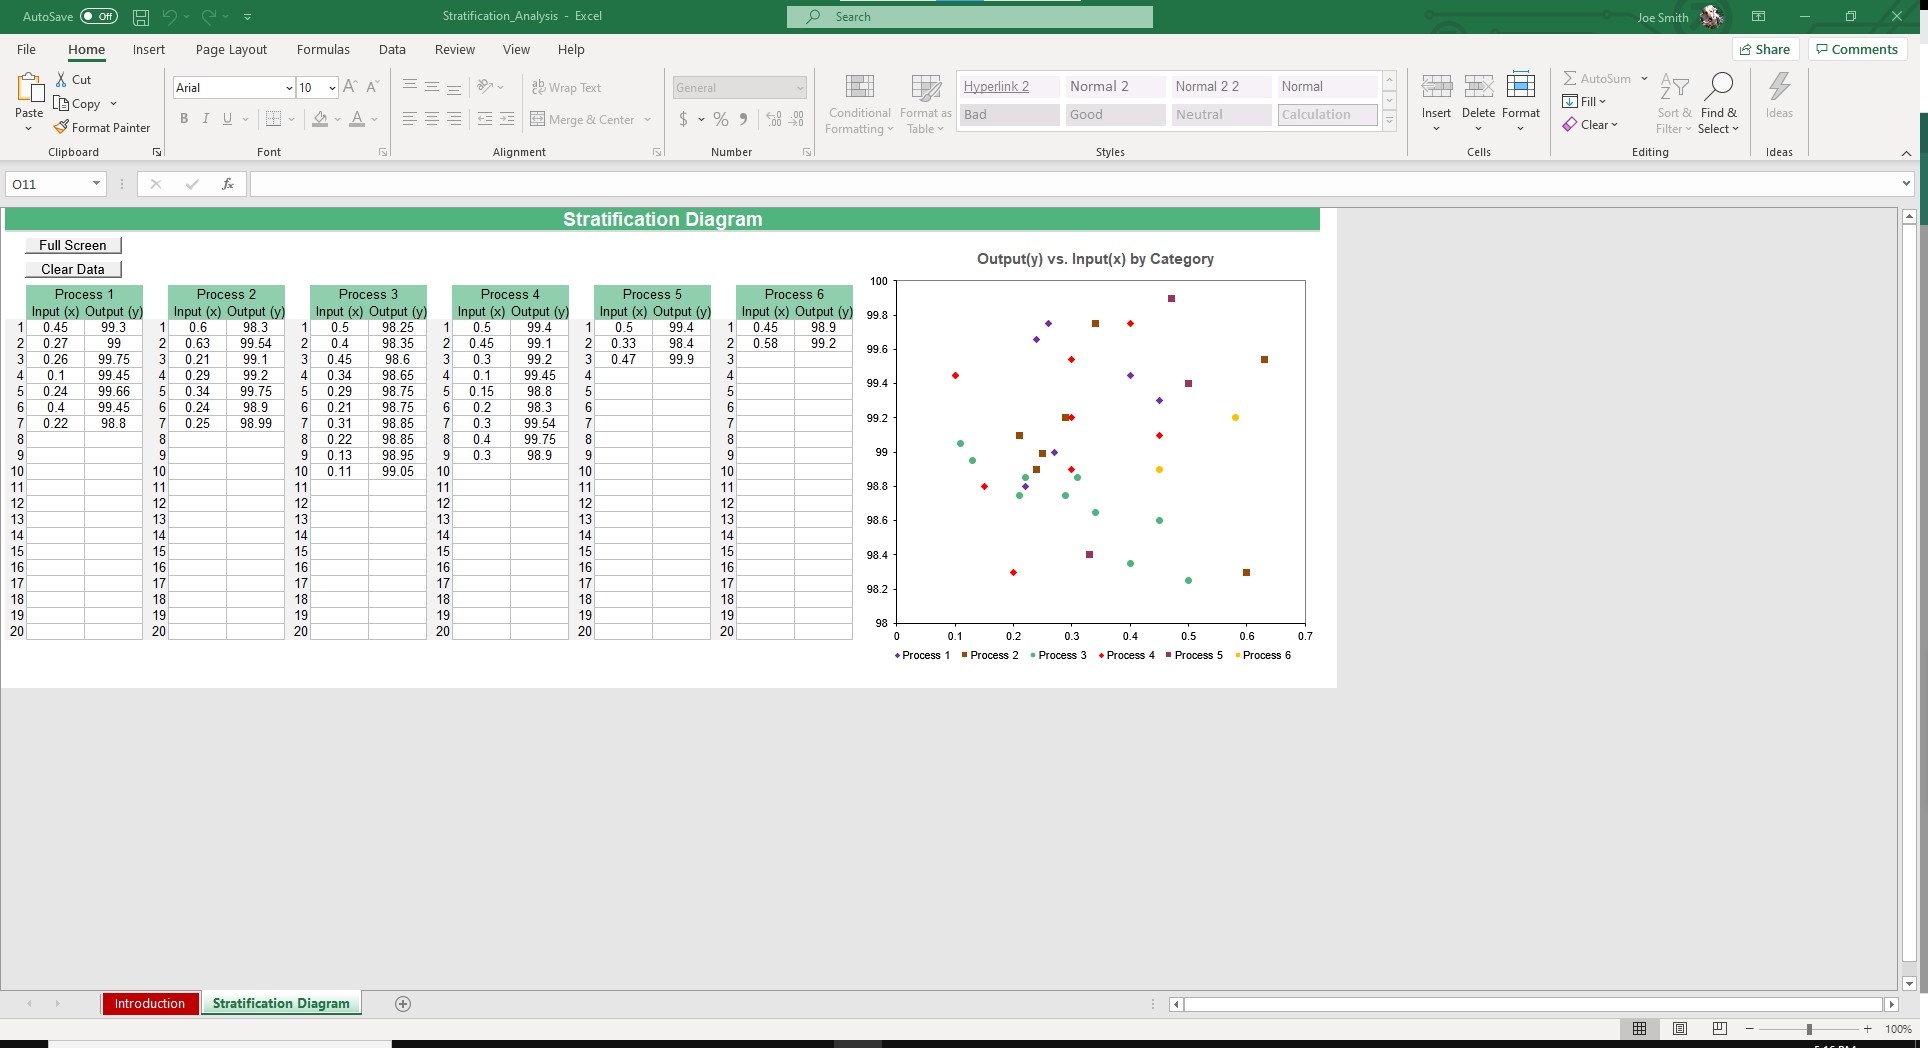Click the Paste clipboard icon
Screen dimensions: 1928x1048
29,90
